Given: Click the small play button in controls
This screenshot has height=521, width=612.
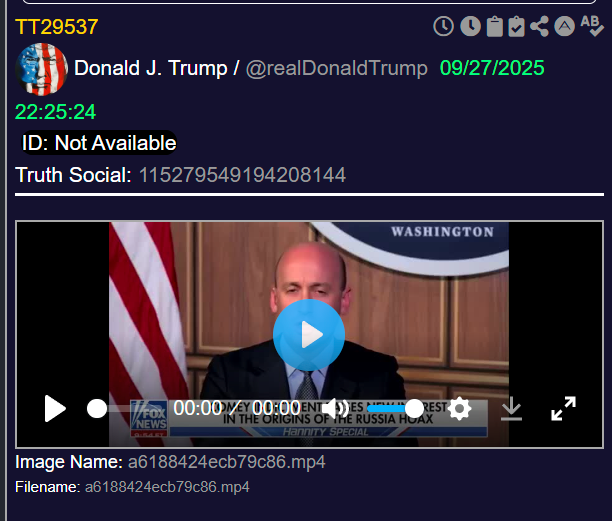Looking at the screenshot, I should click(55, 409).
